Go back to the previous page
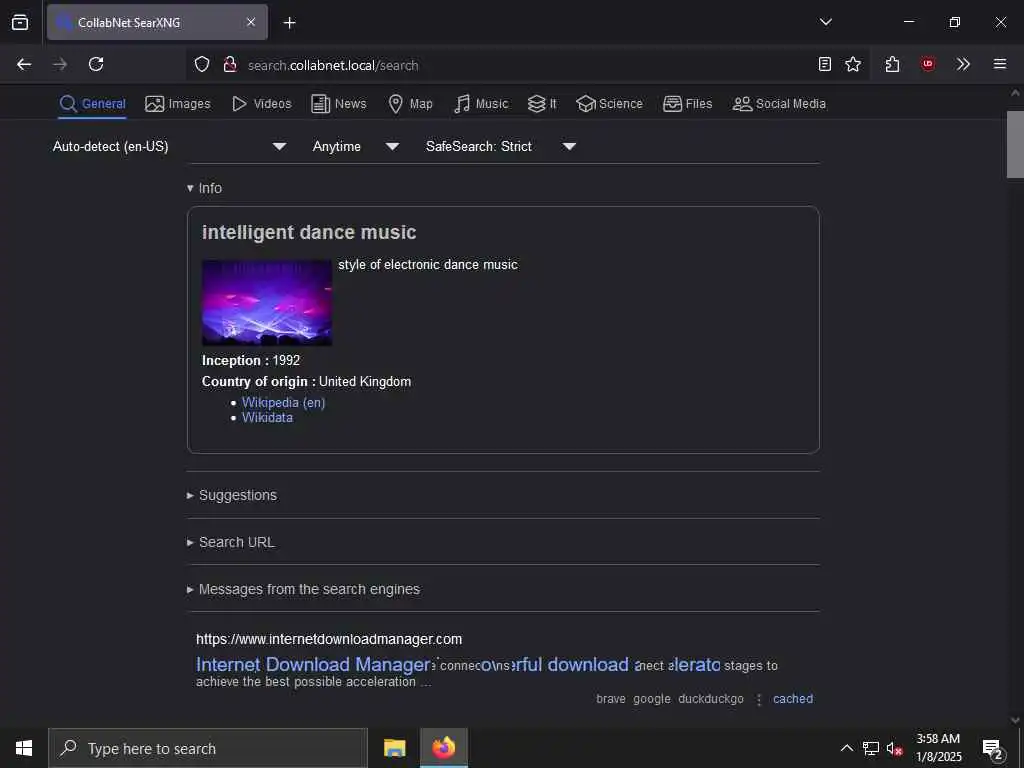Viewport: 1024px width, 768px height. click(24, 64)
